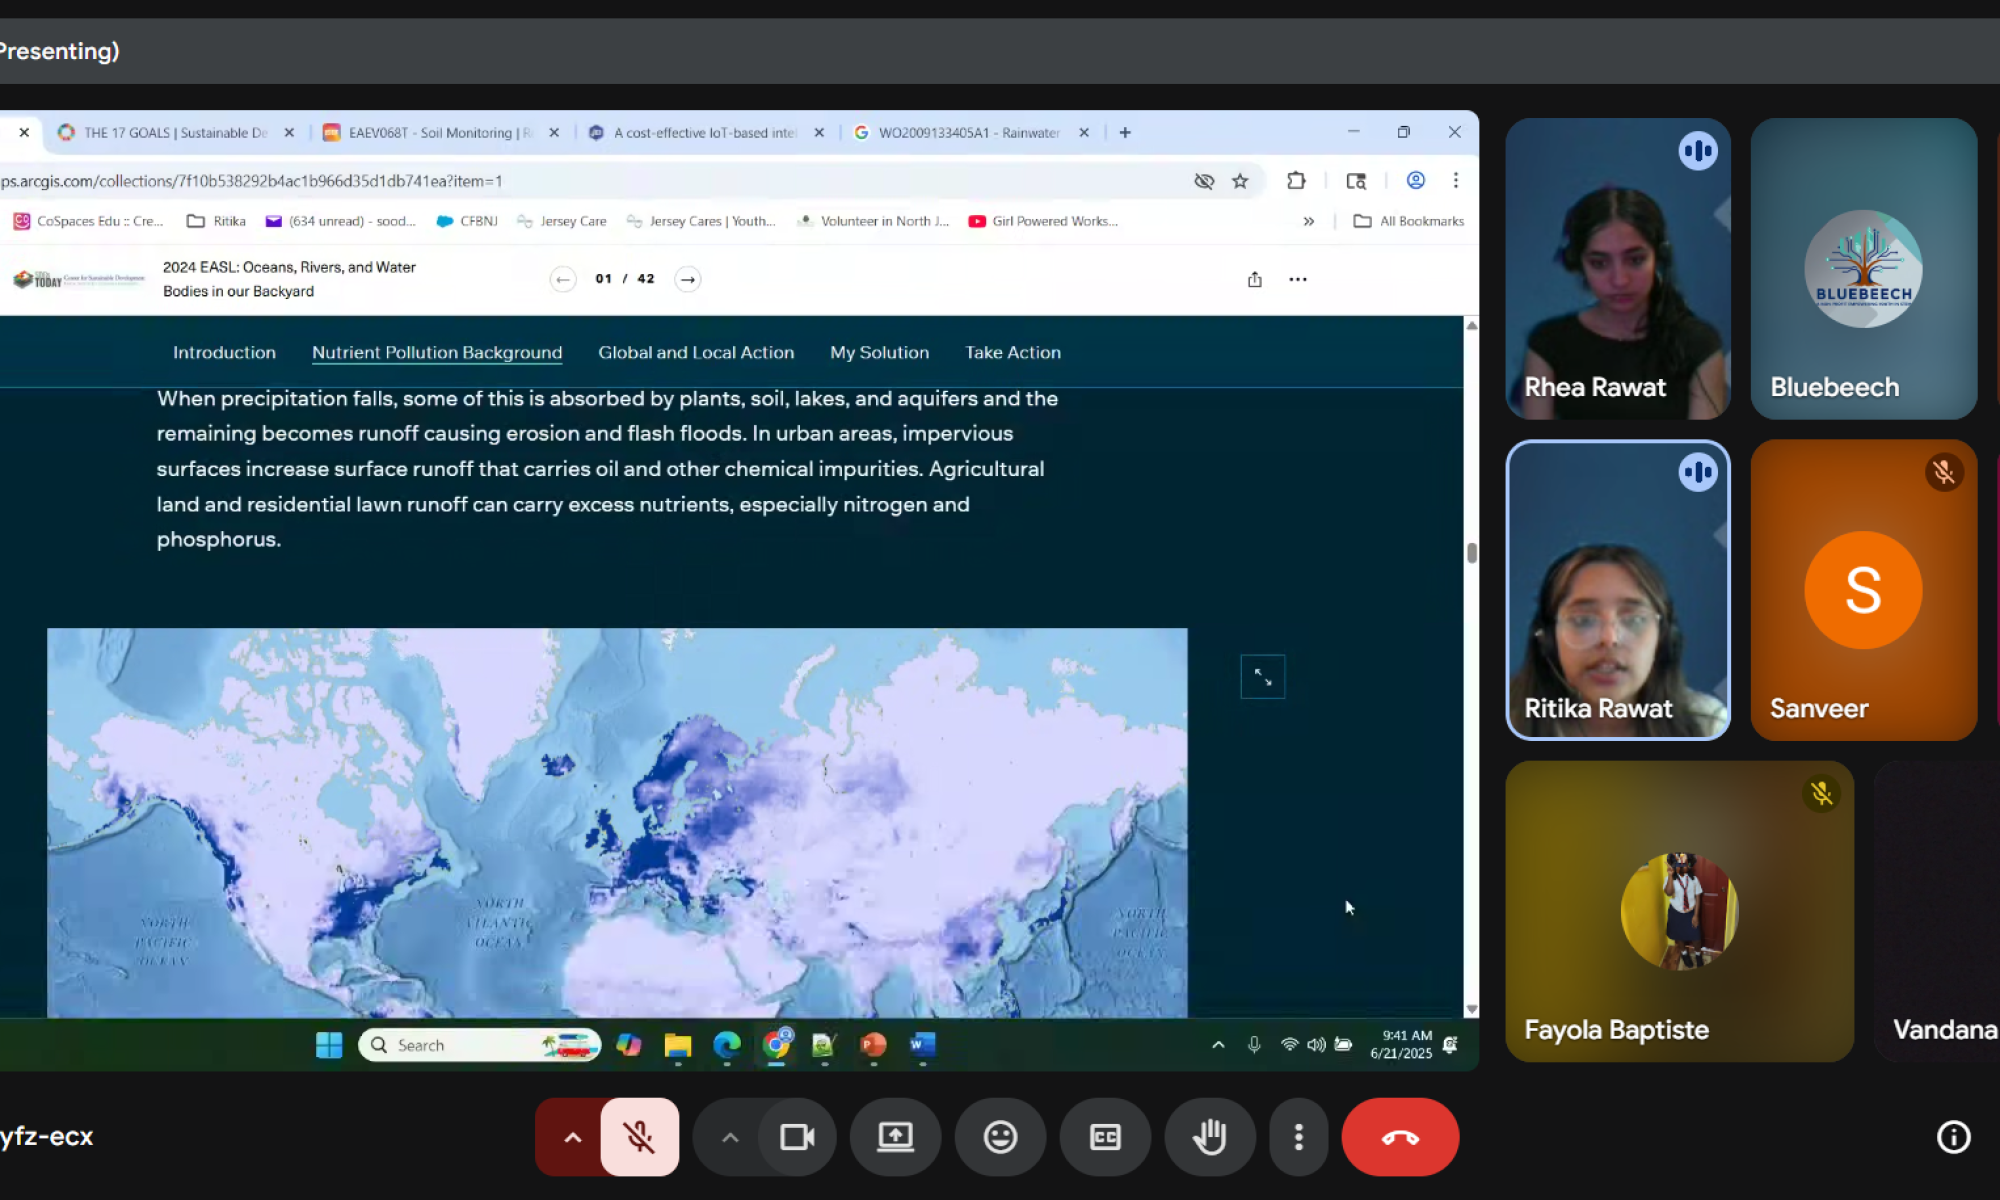
Task: Open the collection's three-dot more menu
Action: pos(1298,279)
